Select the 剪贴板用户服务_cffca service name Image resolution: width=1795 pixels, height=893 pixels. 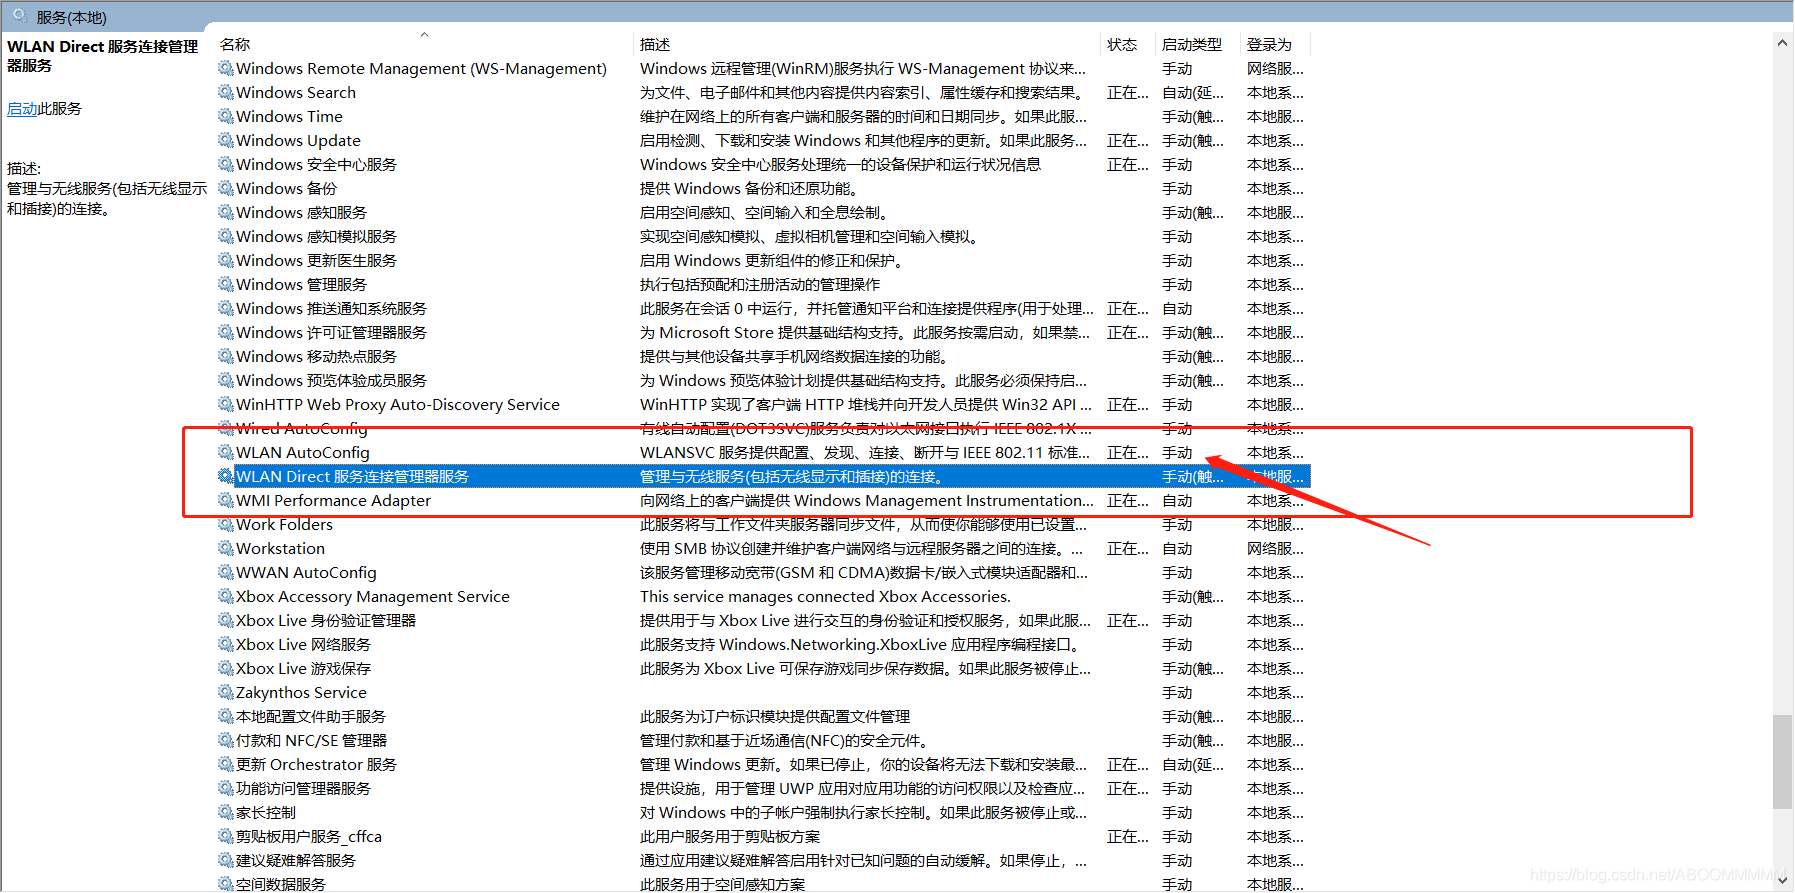[x=309, y=836]
